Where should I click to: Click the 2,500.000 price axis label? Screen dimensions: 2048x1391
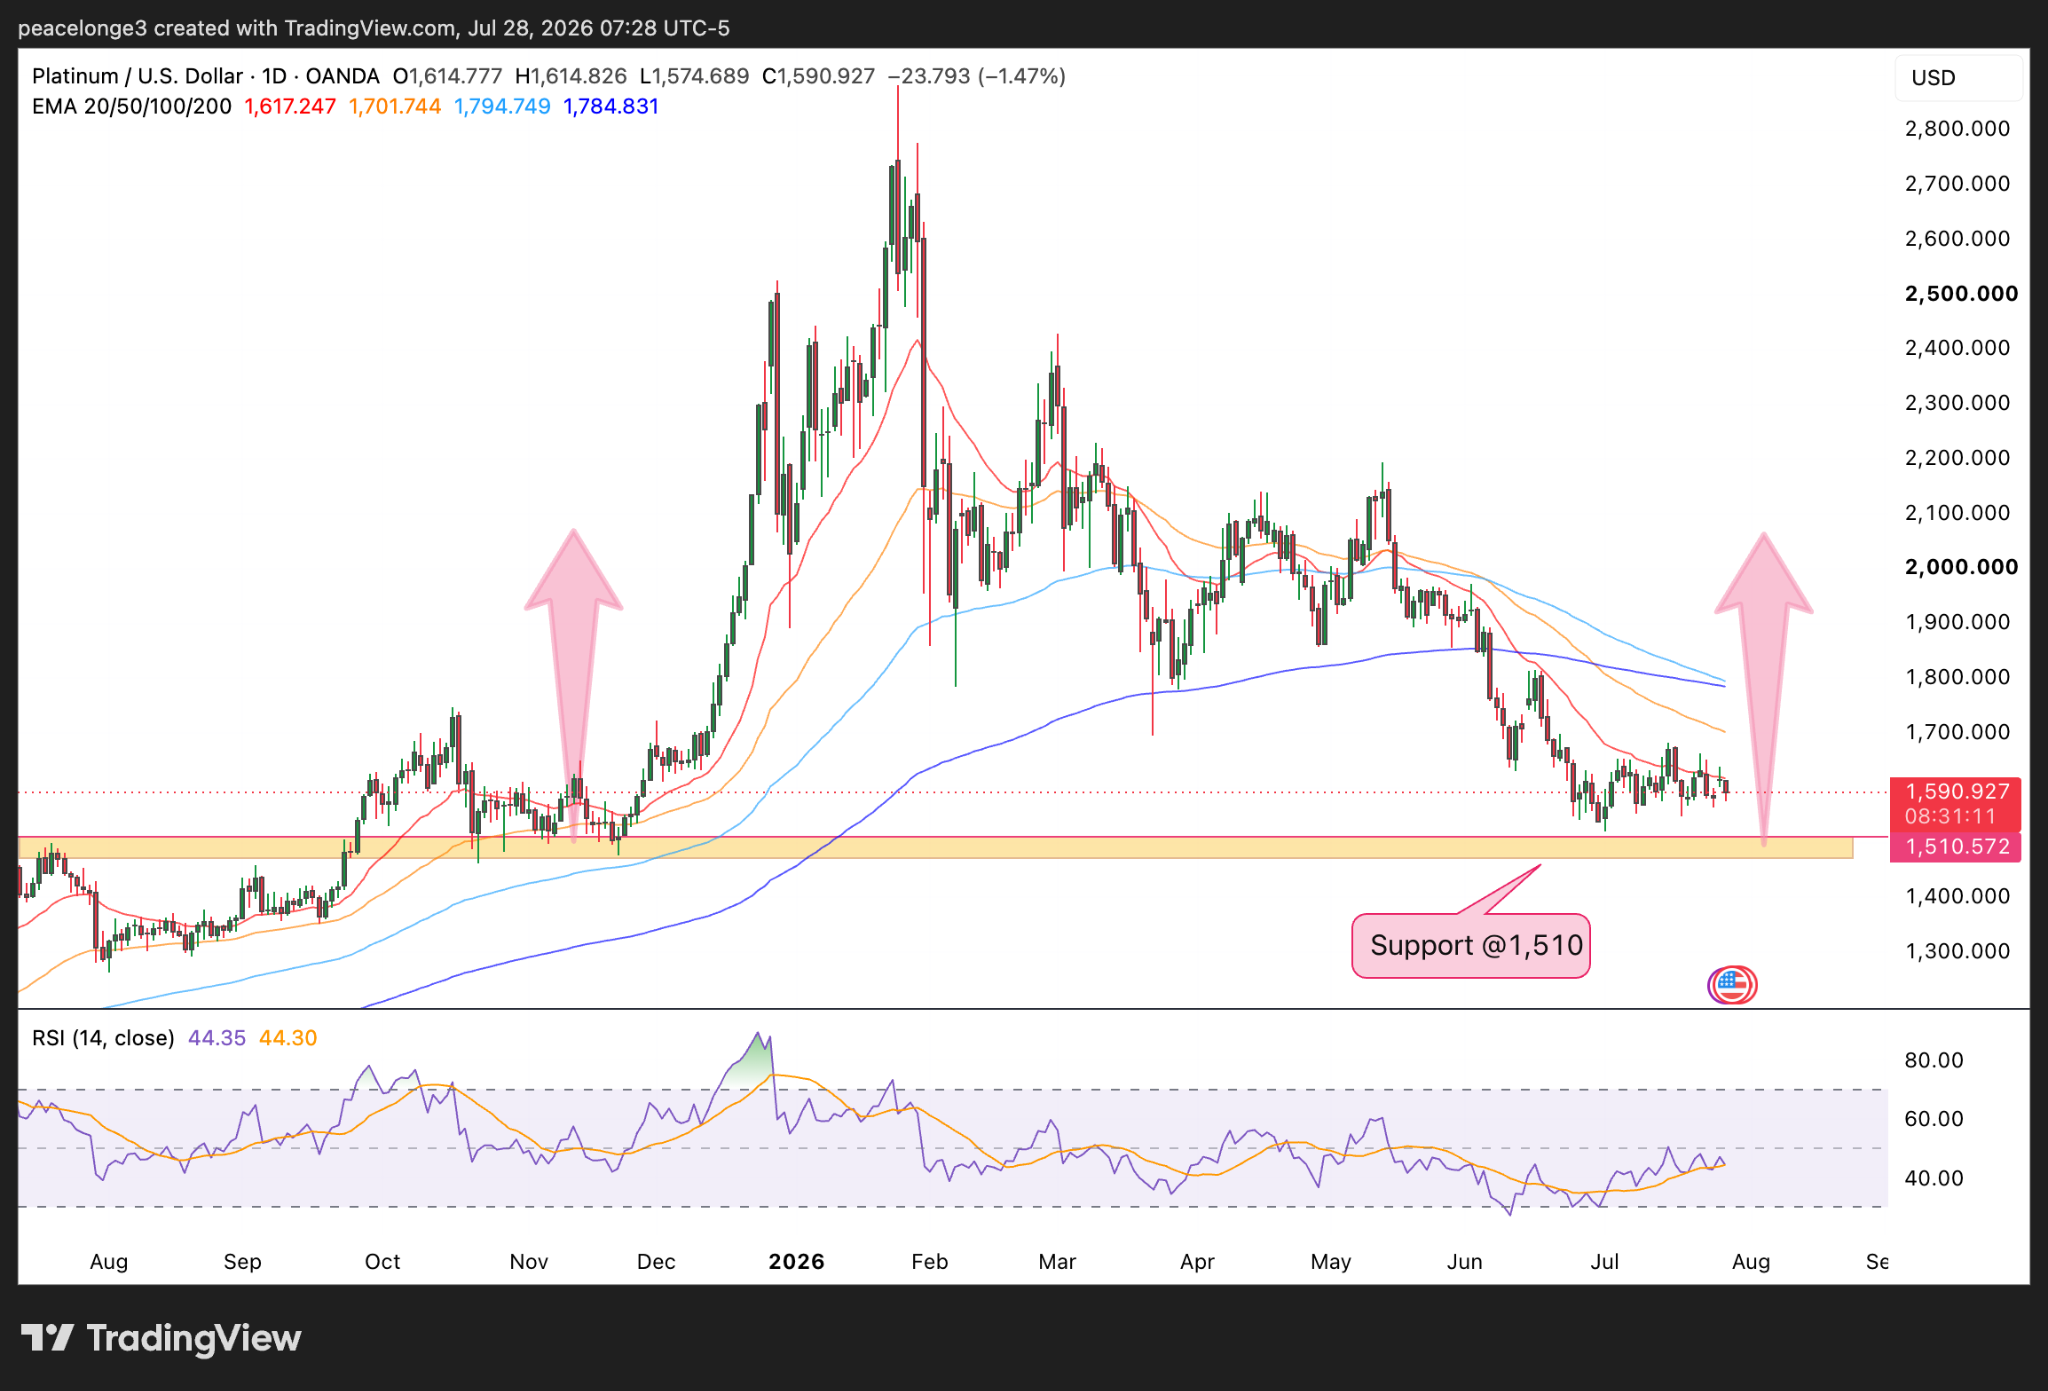pos(1961,293)
